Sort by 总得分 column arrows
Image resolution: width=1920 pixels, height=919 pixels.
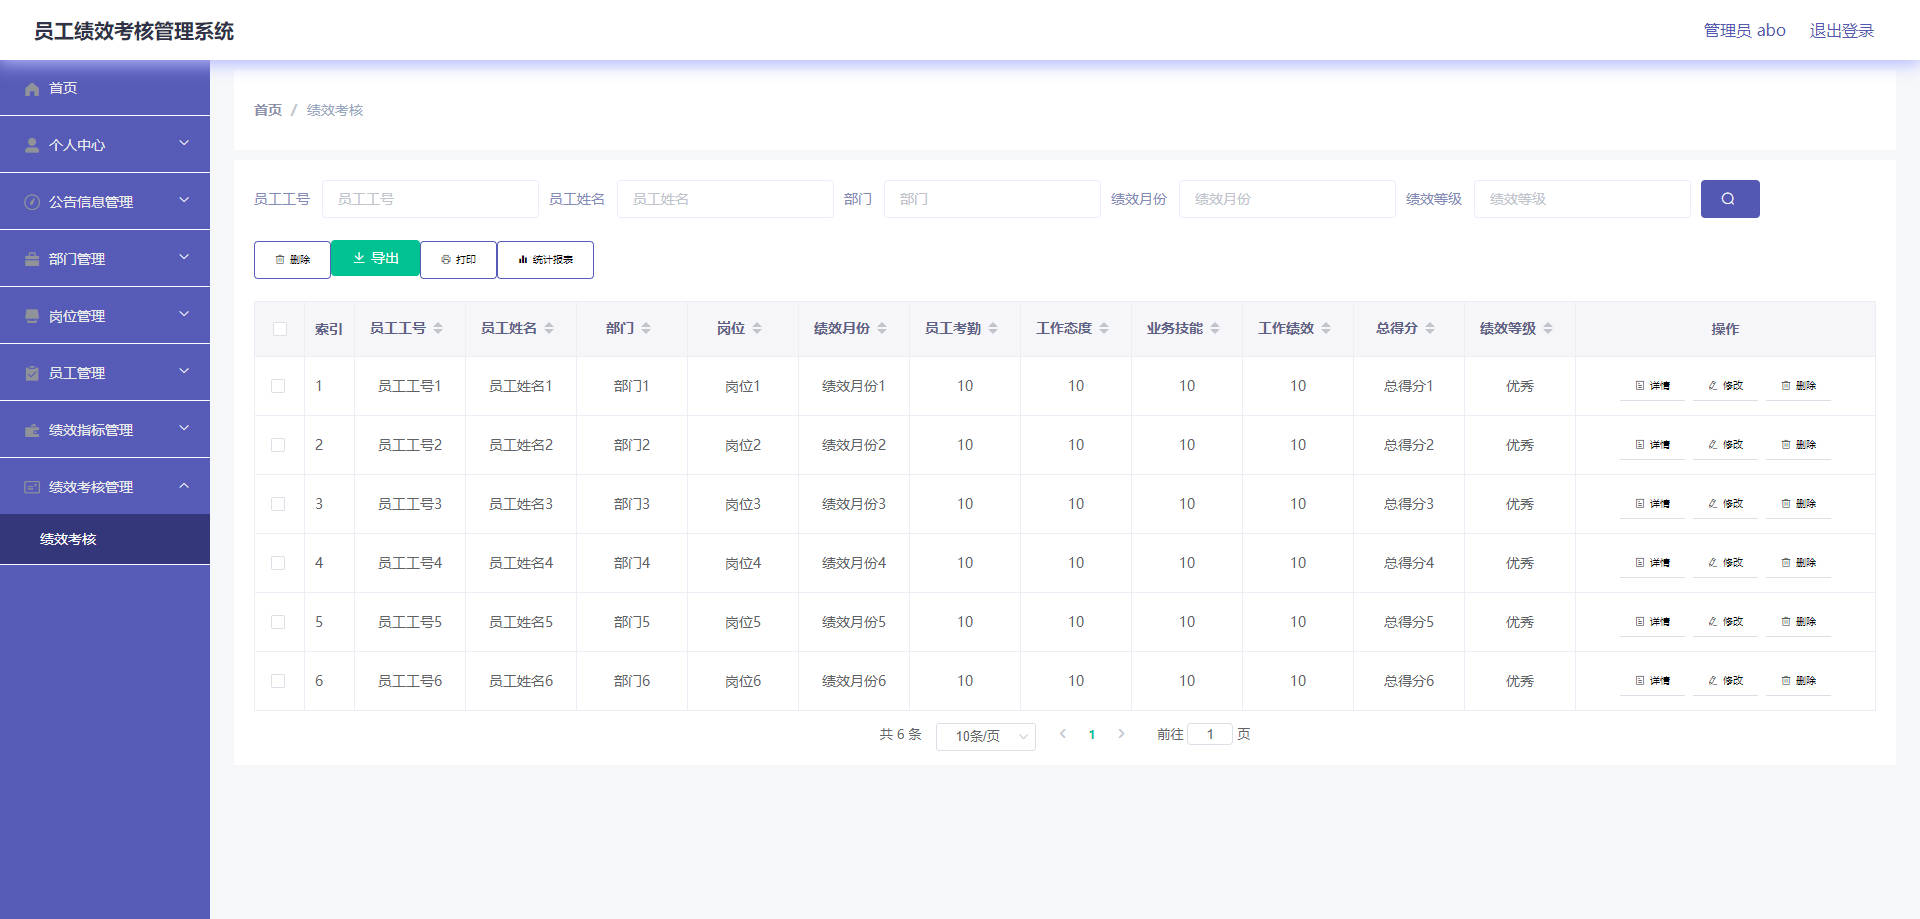click(x=1430, y=328)
